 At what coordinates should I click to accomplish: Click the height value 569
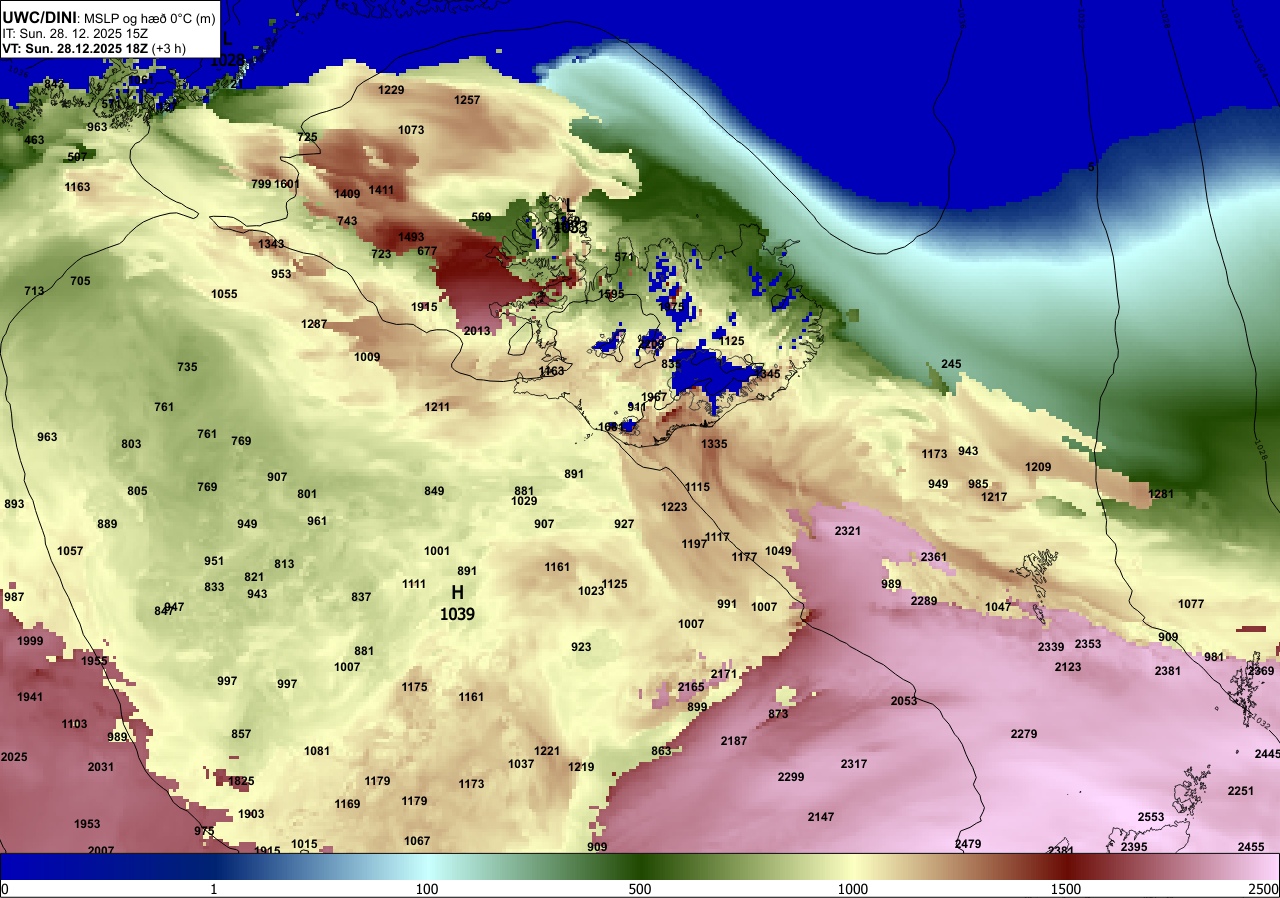click(x=481, y=217)
